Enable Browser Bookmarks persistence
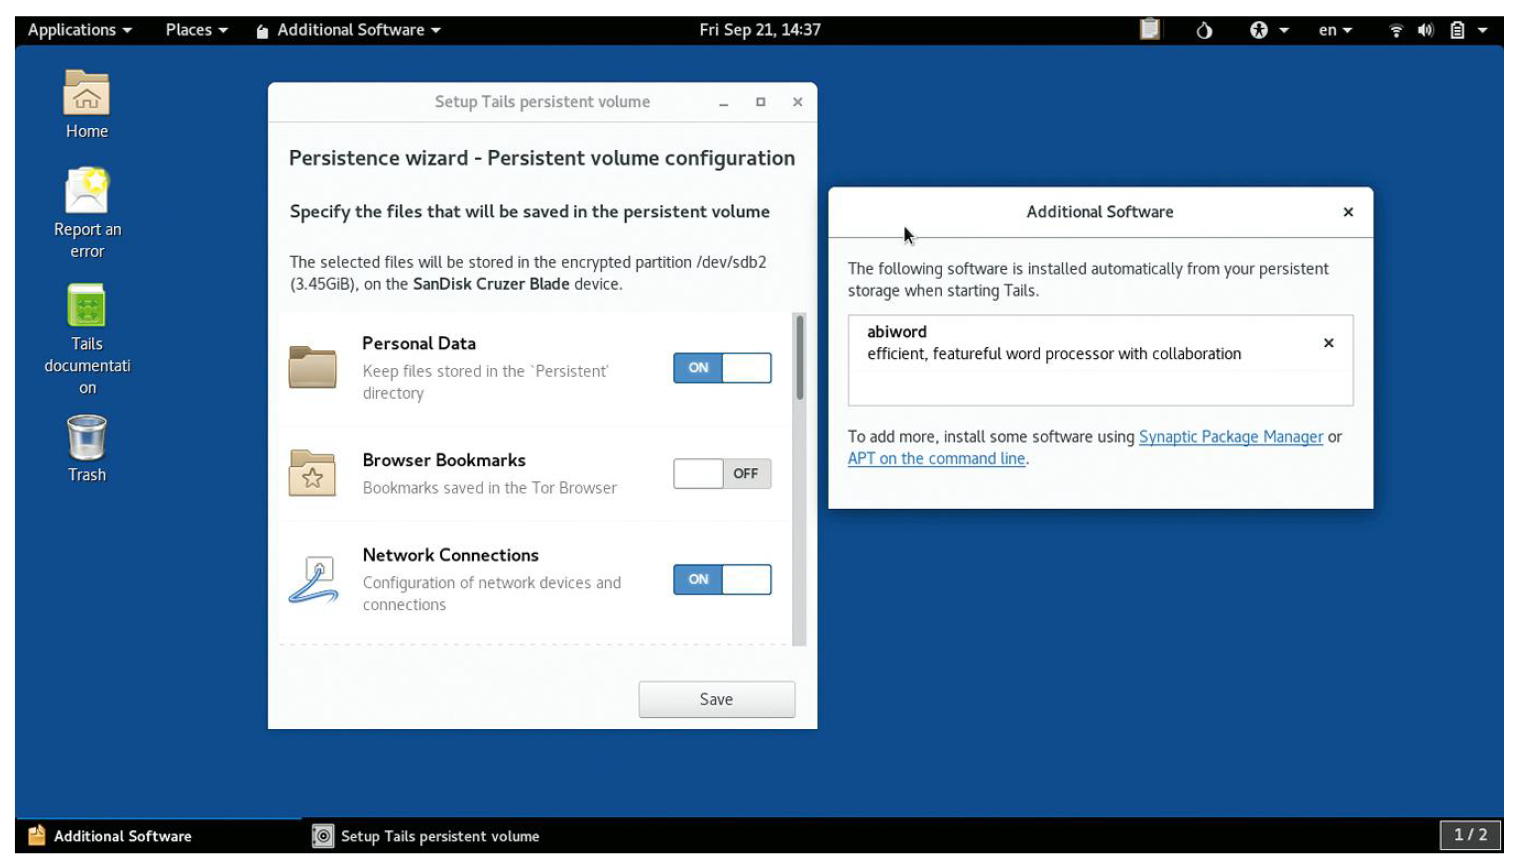 (722, 474)
